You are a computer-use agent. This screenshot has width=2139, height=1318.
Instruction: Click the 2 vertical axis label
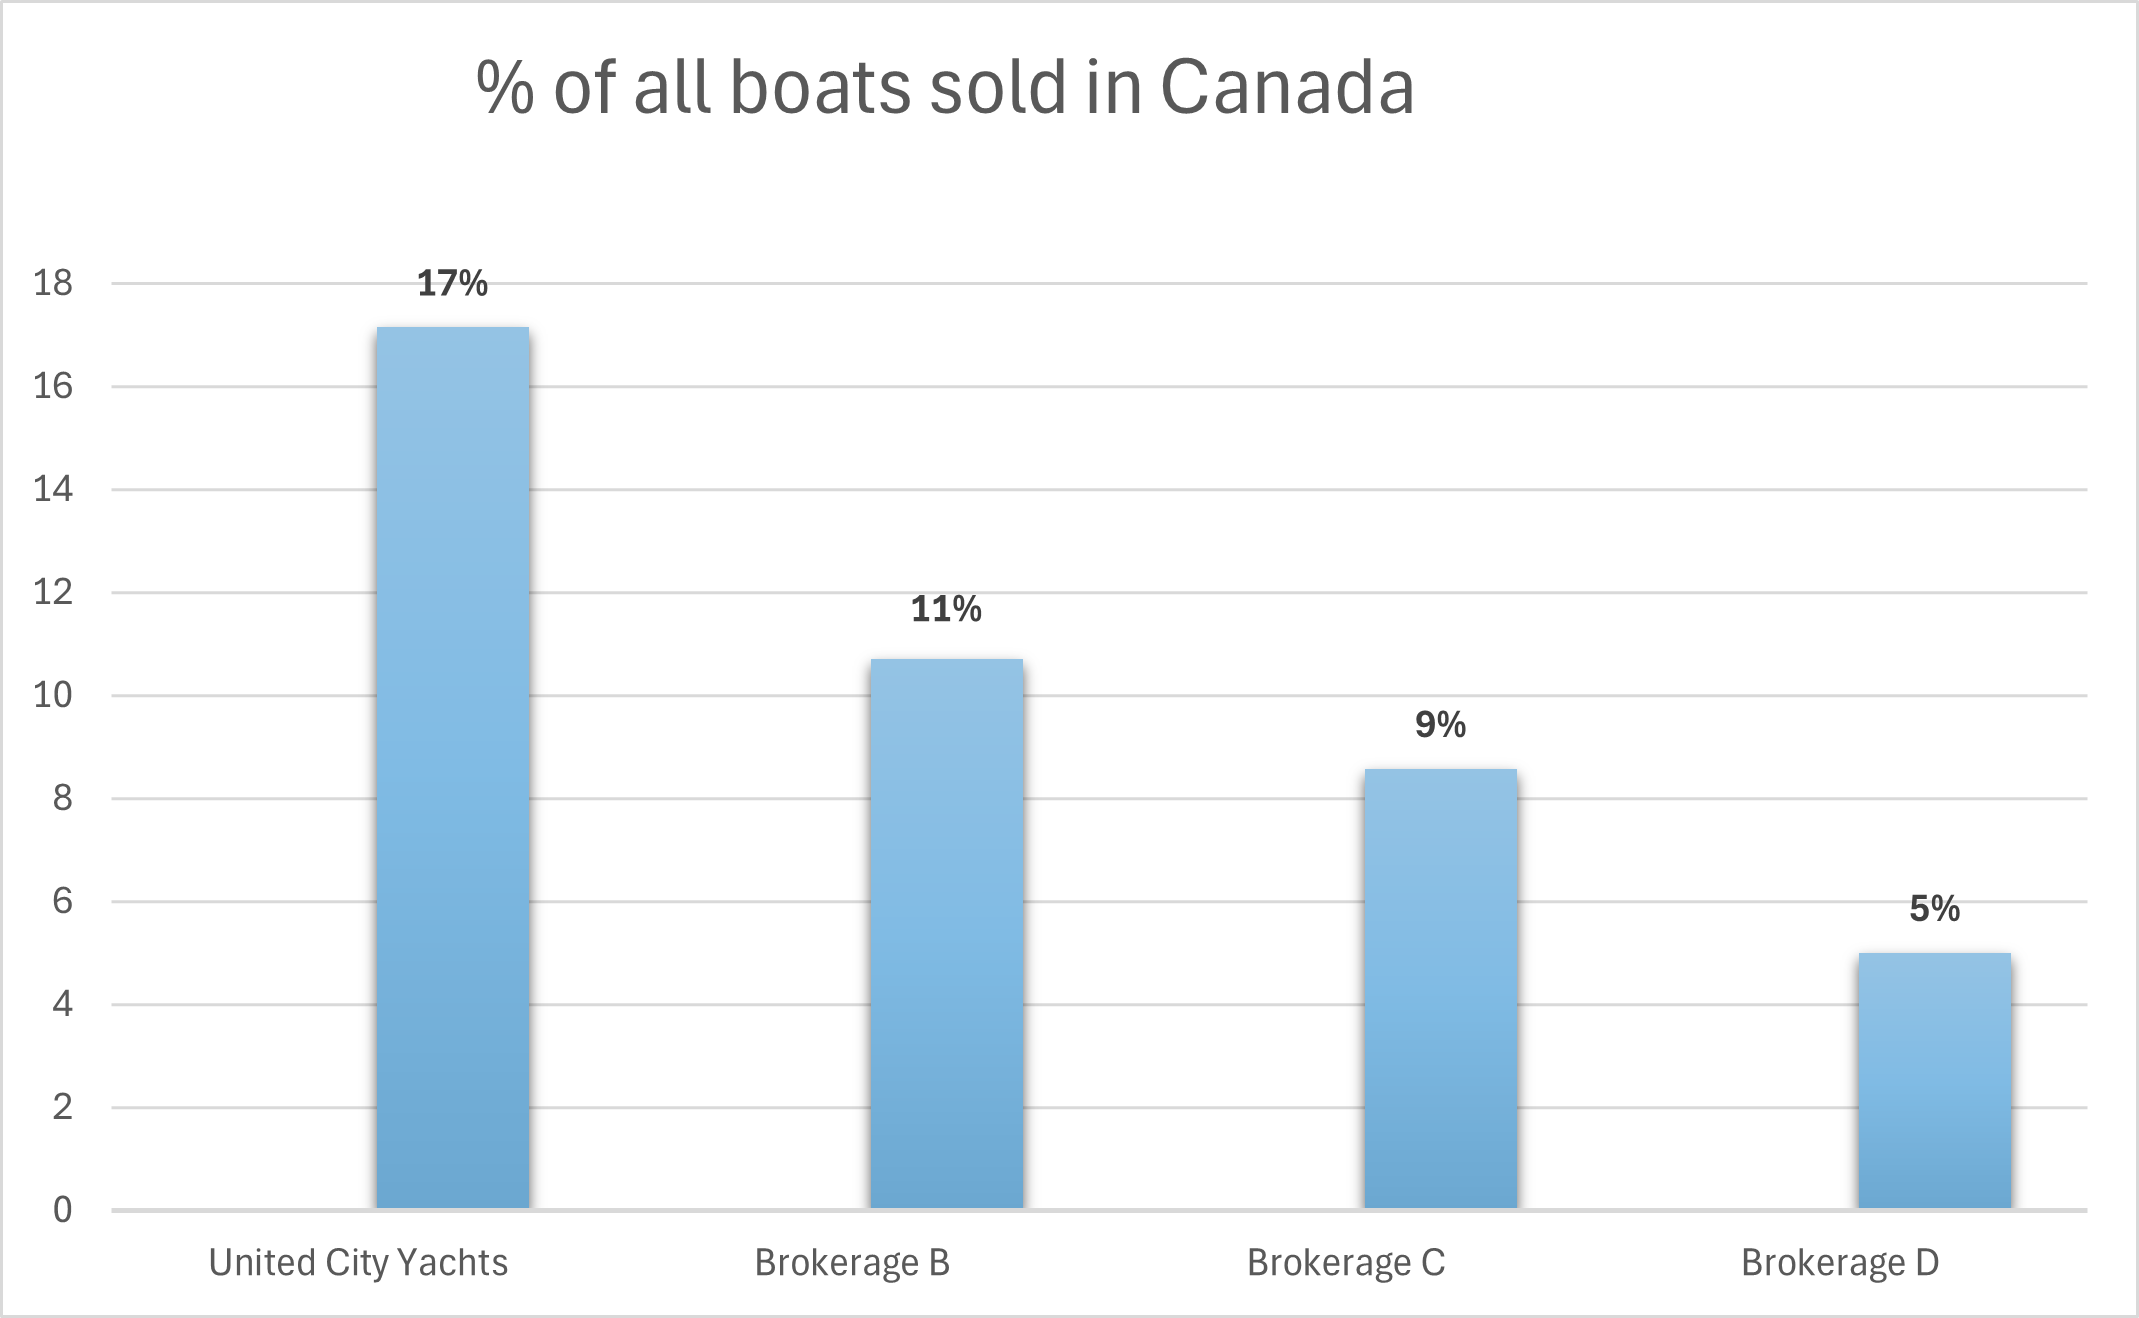(x=62, y=1107)
